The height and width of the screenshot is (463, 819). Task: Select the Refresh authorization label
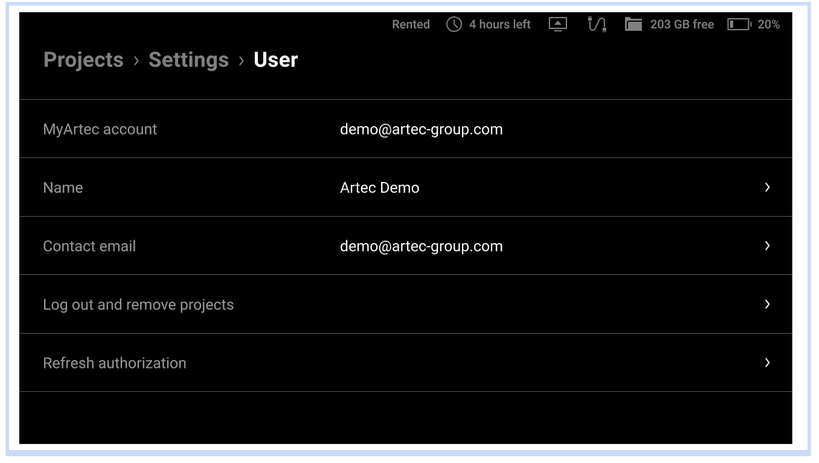(x=114, y=363)
